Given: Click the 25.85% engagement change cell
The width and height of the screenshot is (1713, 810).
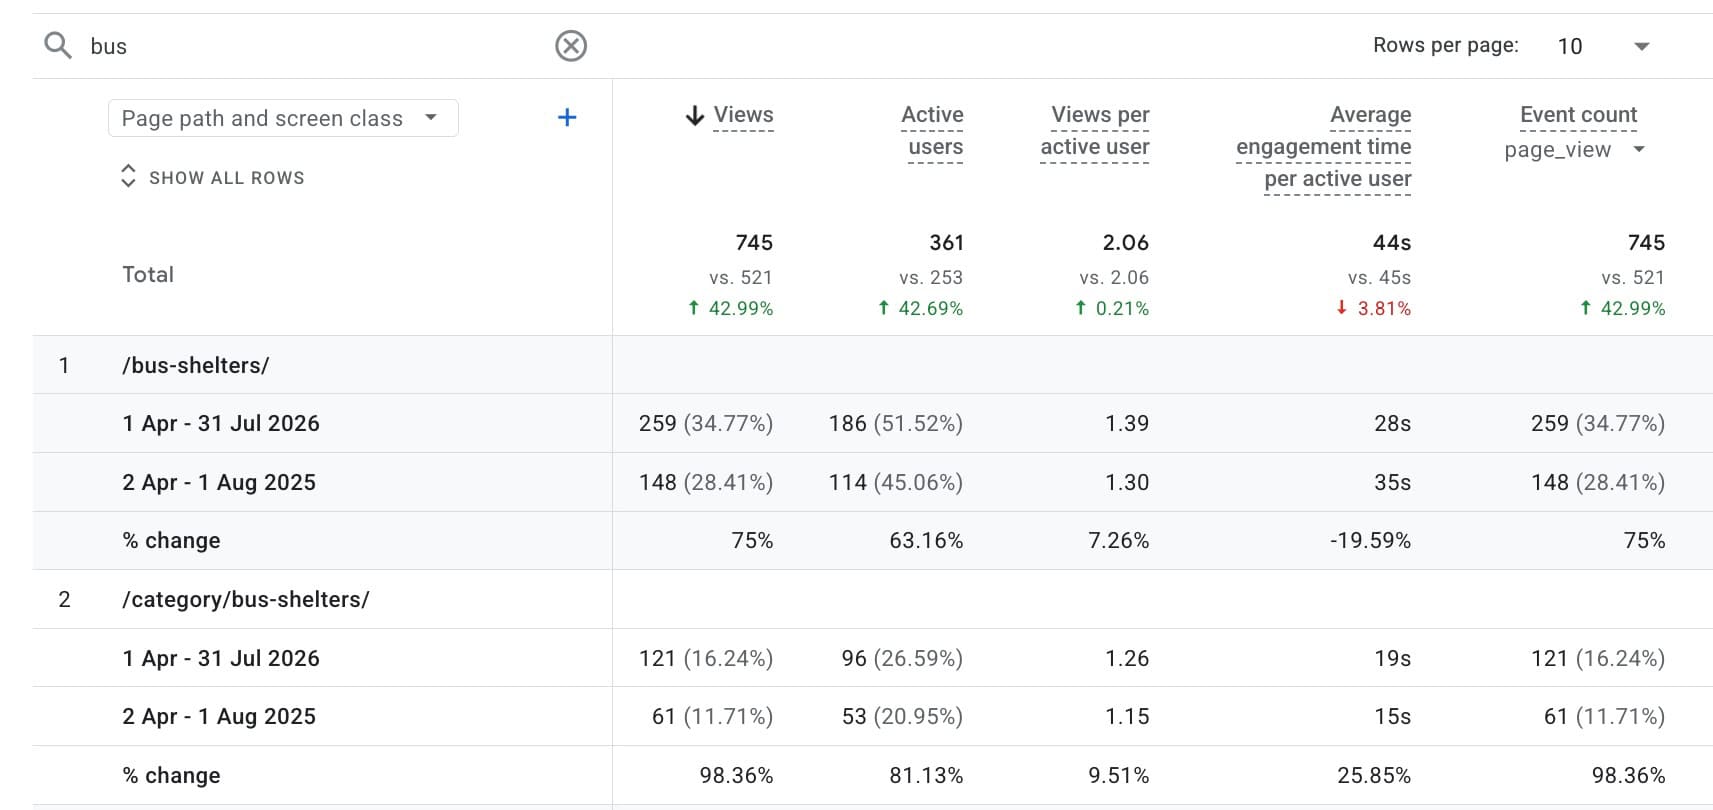Looking at the screenshot, I should (1374, 775).
